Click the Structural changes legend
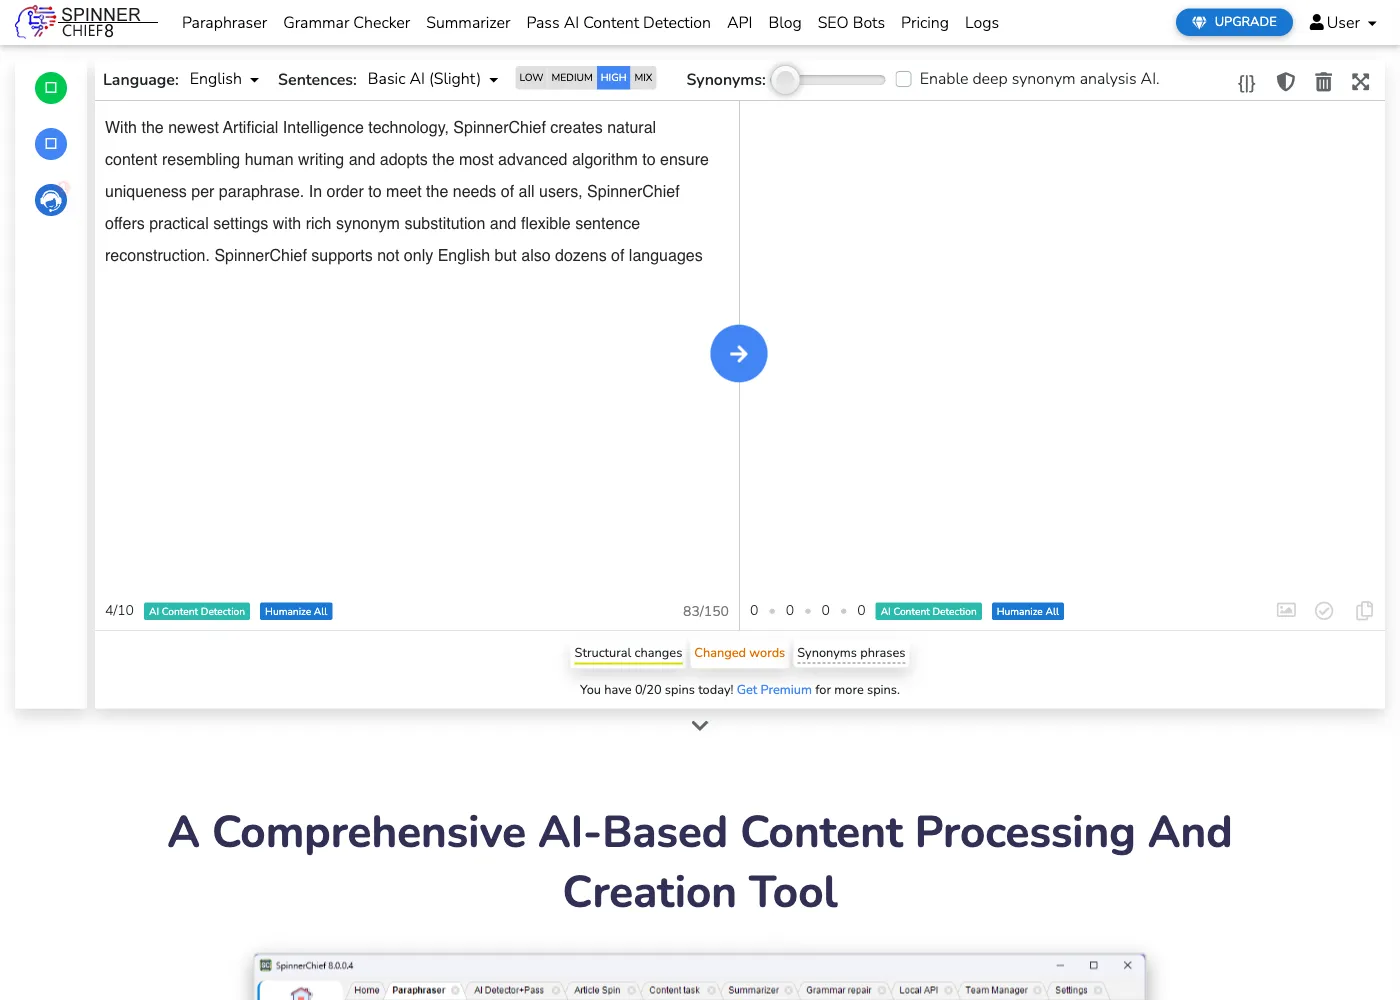1400x1000 pixels. 628,653
